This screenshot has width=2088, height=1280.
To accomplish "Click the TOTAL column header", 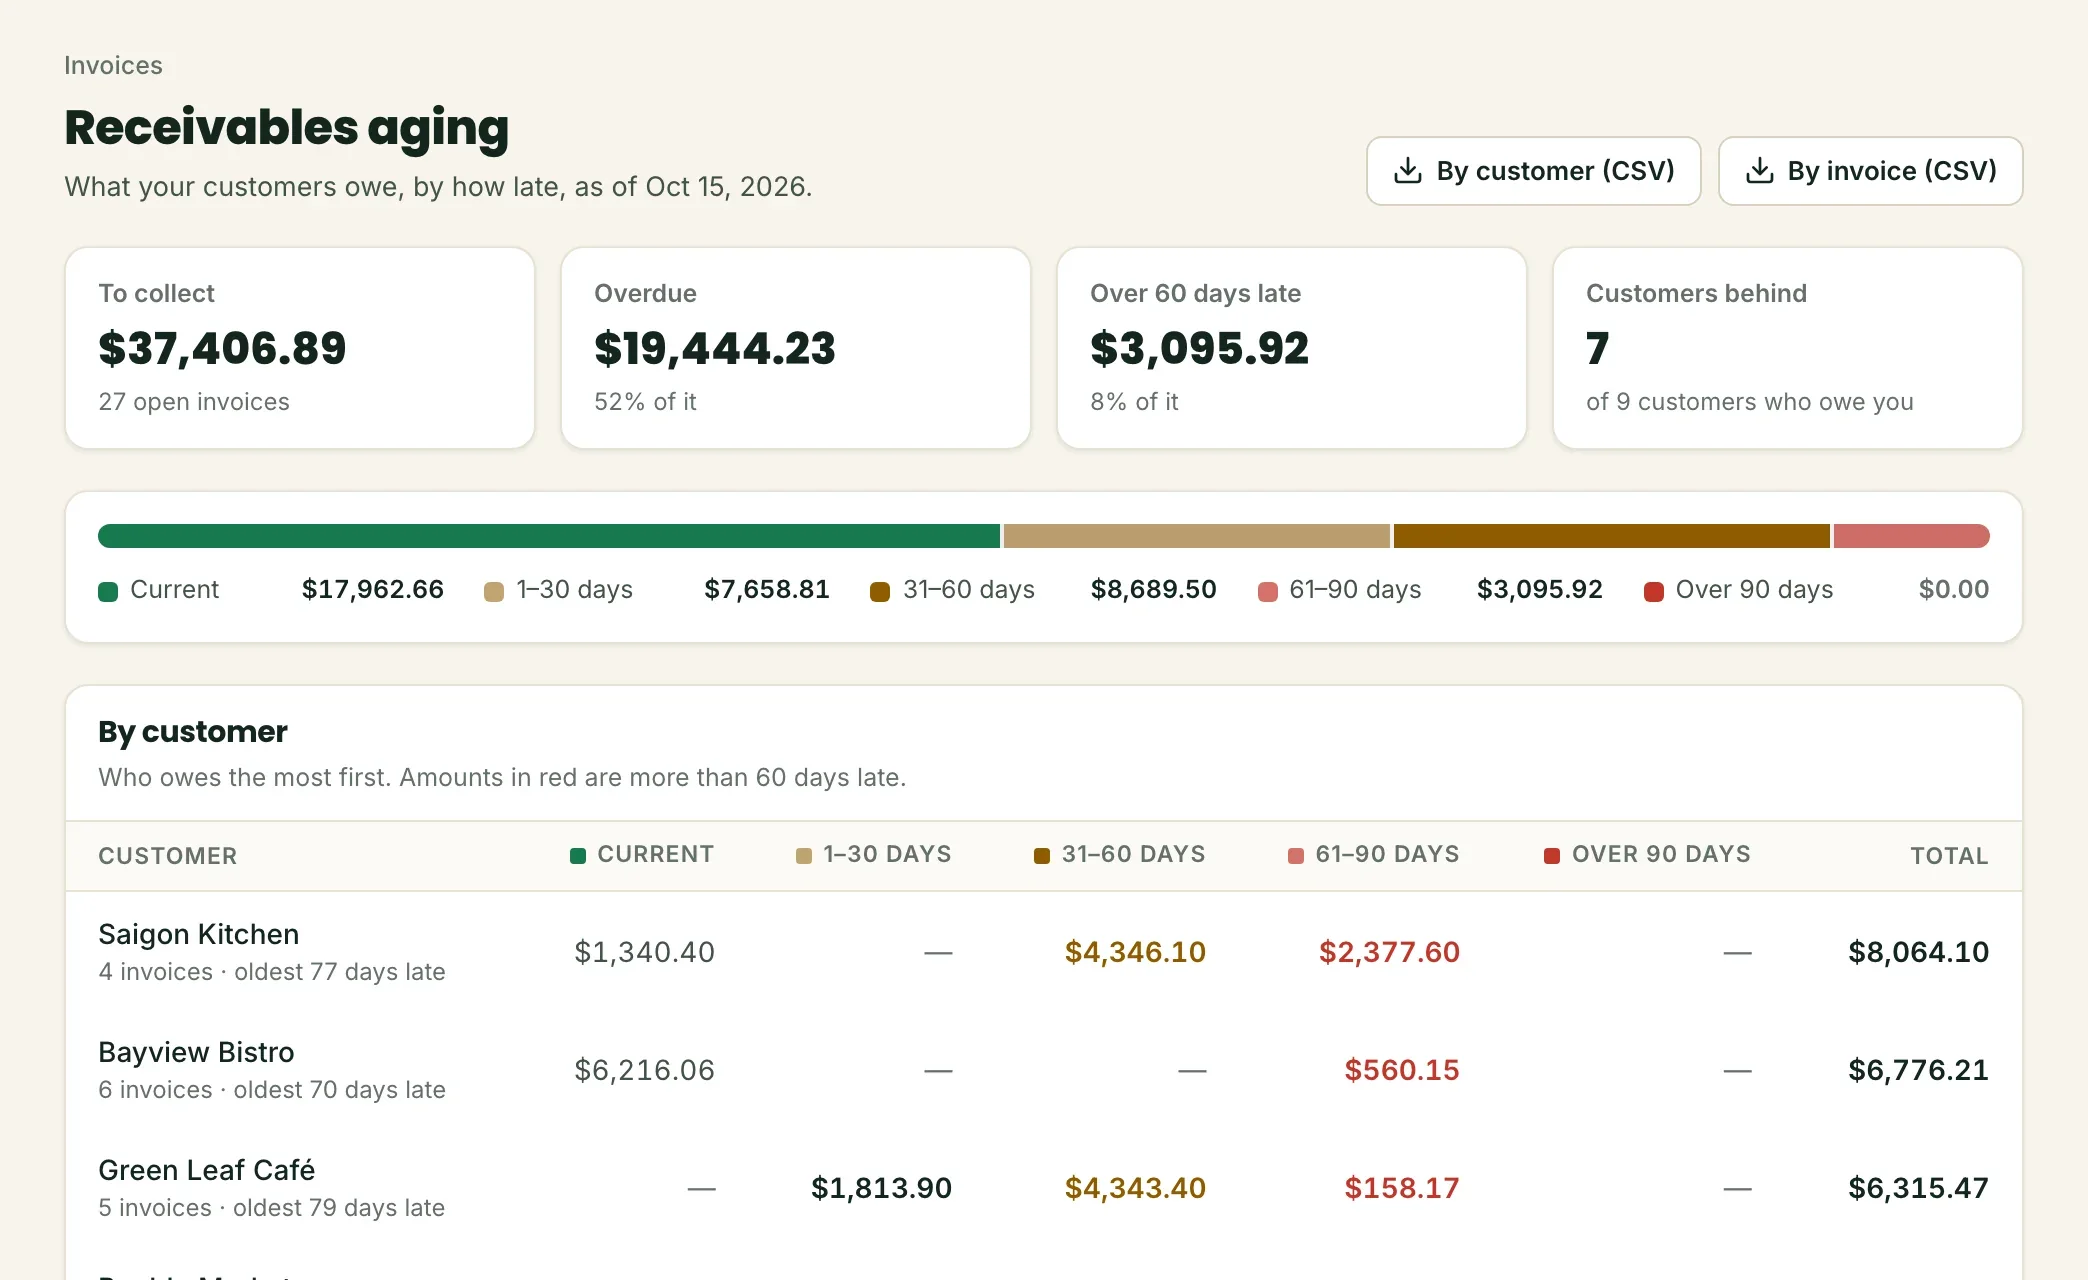I will tap(1949, 856).
